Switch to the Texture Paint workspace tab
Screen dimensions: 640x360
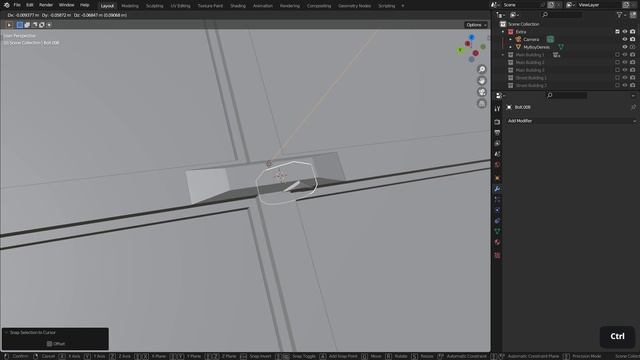click(x=210, y=6)
